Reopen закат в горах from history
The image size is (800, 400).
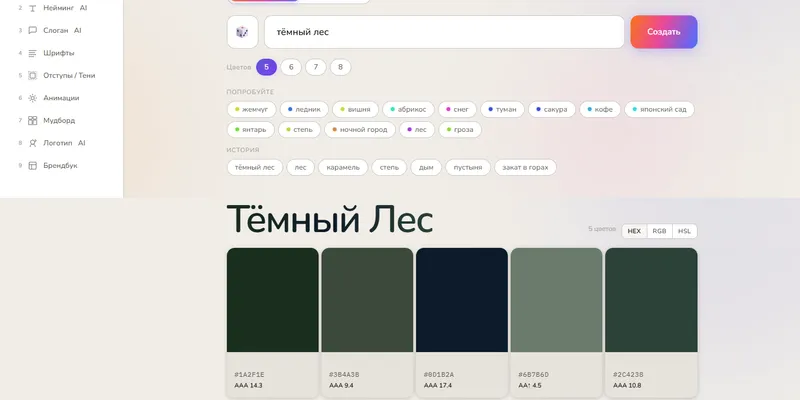526,167
